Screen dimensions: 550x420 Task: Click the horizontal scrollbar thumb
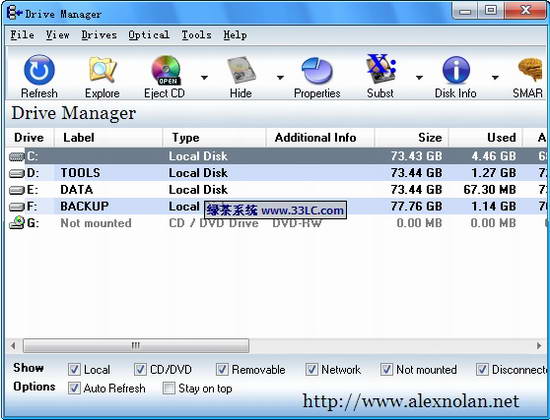click(x=136, y=346)
